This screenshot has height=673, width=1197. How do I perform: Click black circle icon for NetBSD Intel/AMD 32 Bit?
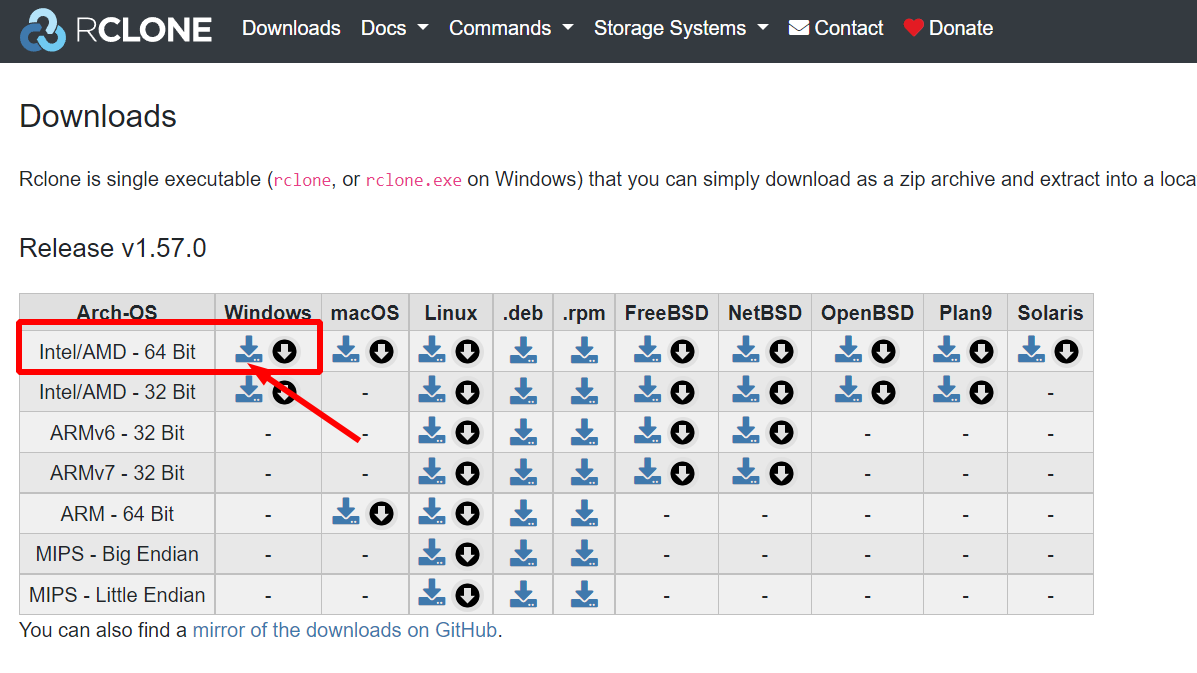[781, 392]
